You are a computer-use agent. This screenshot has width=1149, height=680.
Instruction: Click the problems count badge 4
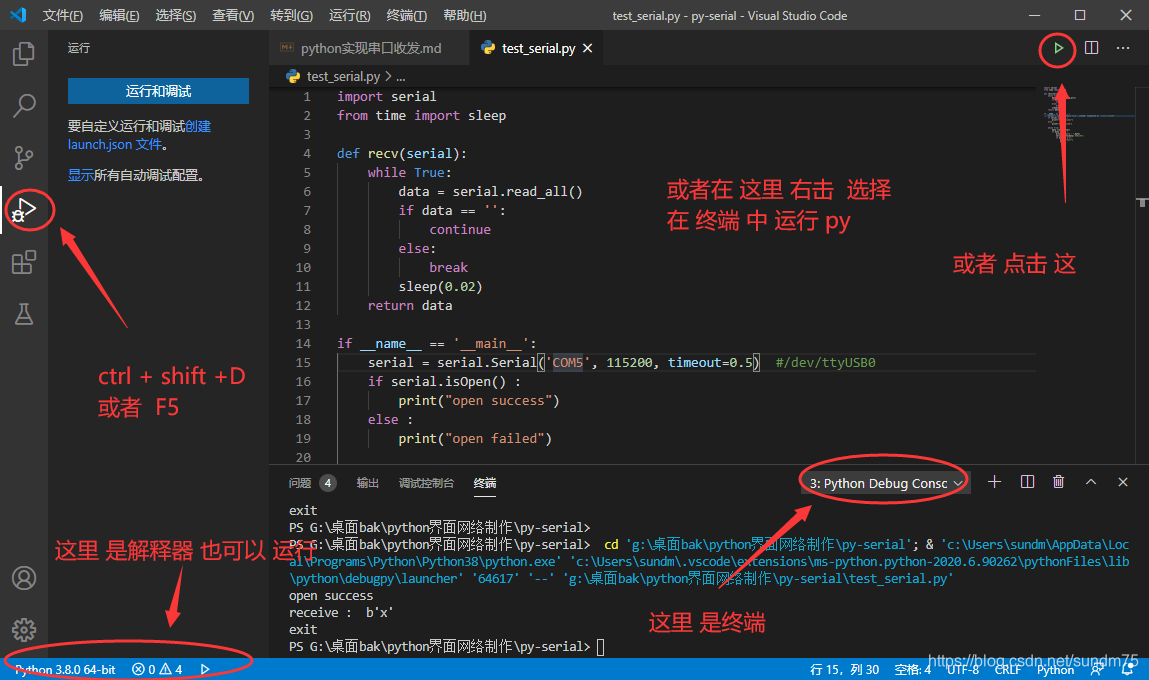(x=328, y=483)
